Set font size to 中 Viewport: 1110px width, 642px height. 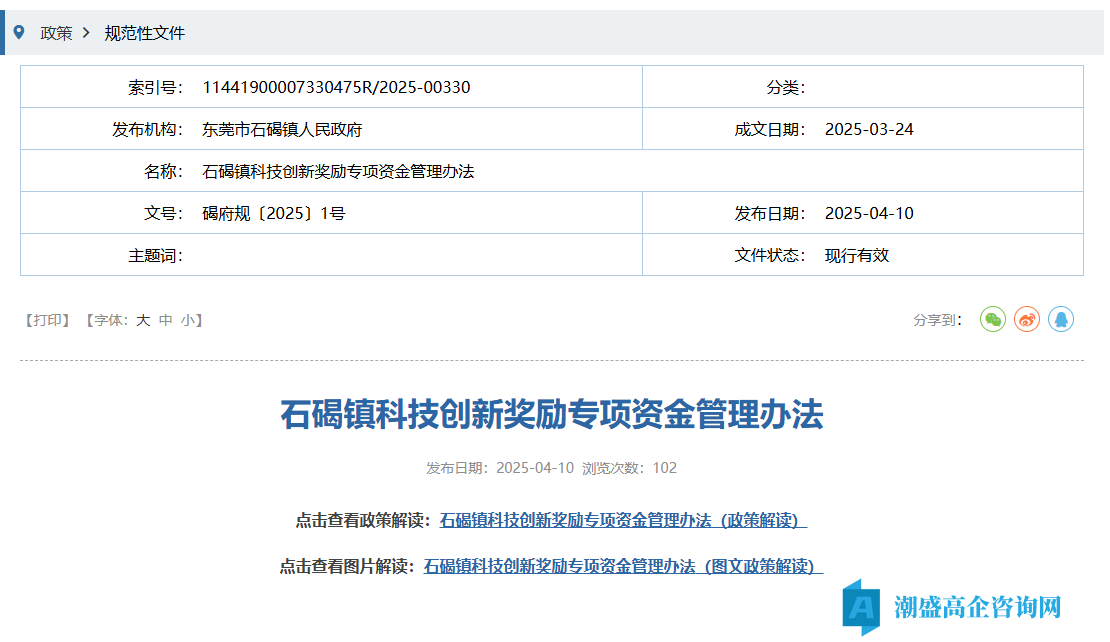pos(166,320)
